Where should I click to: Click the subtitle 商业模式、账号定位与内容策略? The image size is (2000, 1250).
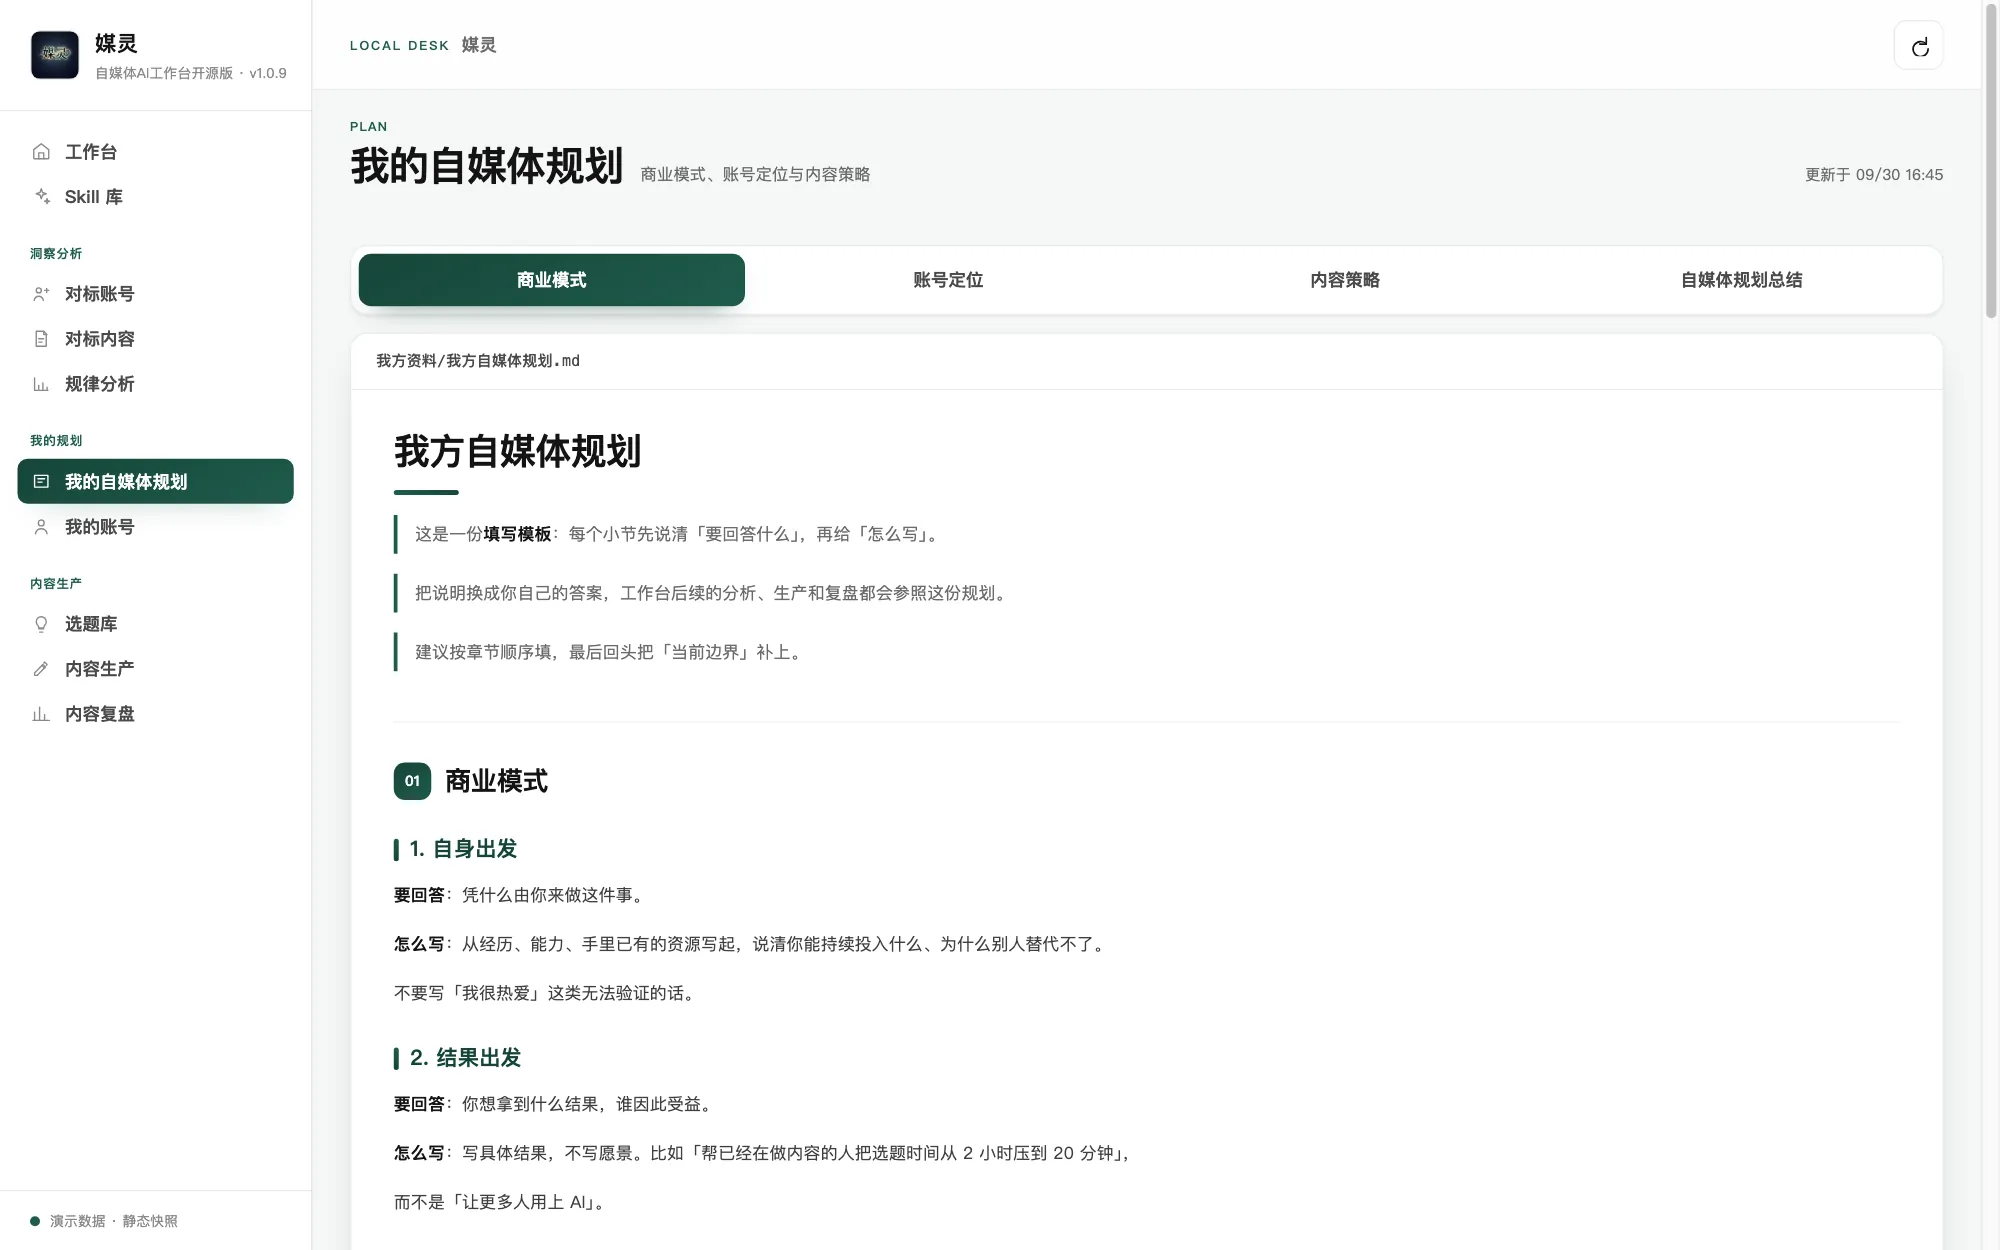coord(755,175)
